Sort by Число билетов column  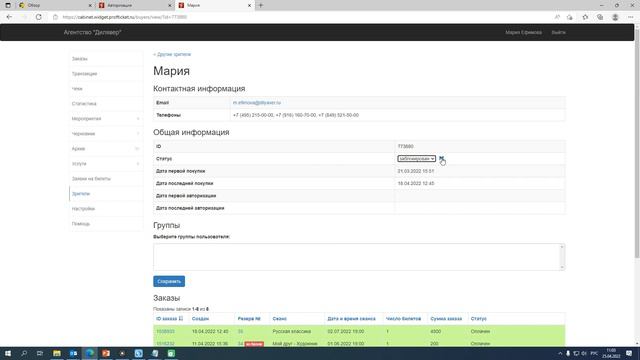coord(403,318)
